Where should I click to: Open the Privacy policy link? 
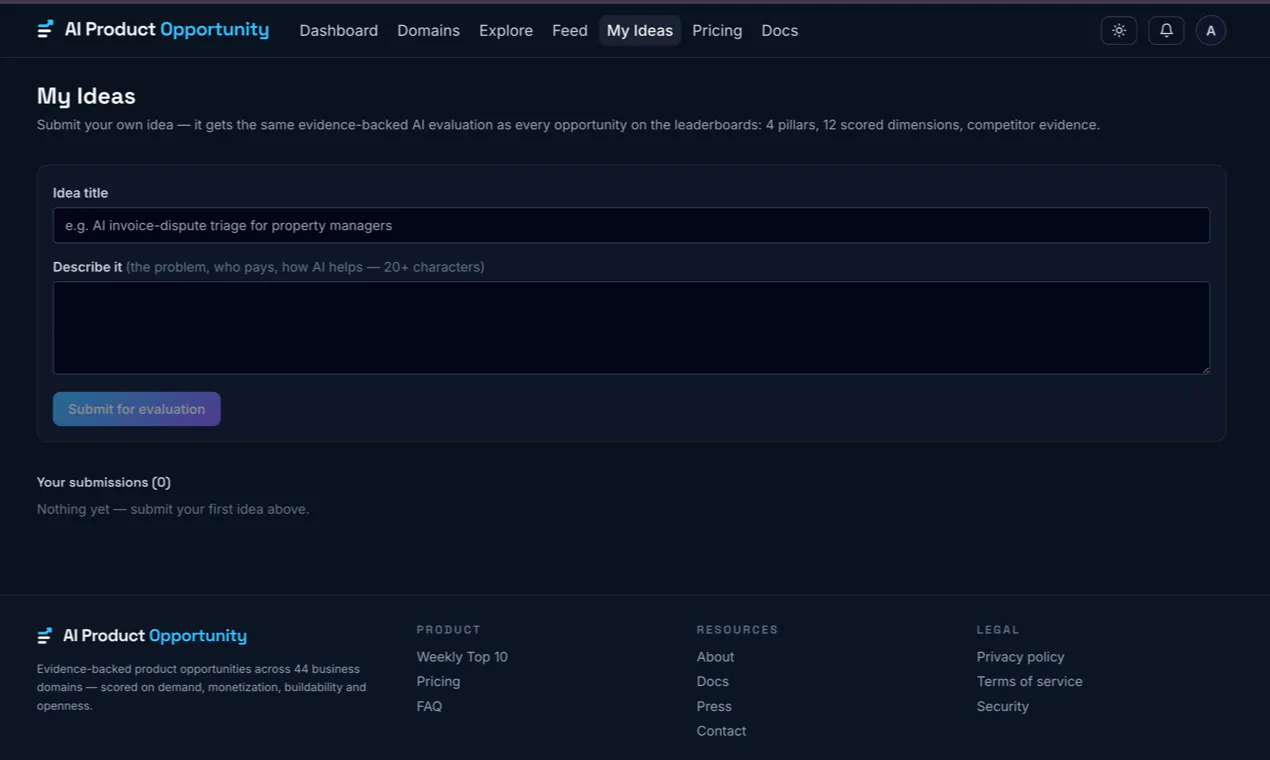1020,657
